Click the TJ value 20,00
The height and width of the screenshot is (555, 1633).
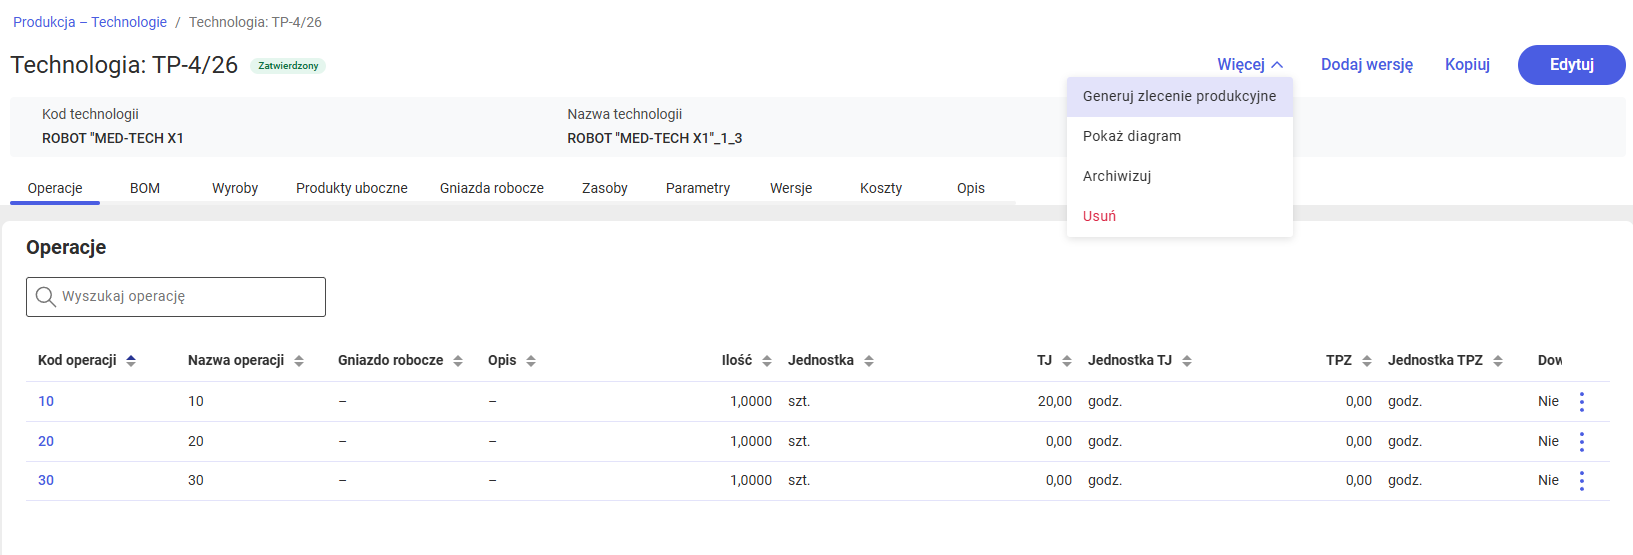pyautogui.click(x=1055, y=401)
